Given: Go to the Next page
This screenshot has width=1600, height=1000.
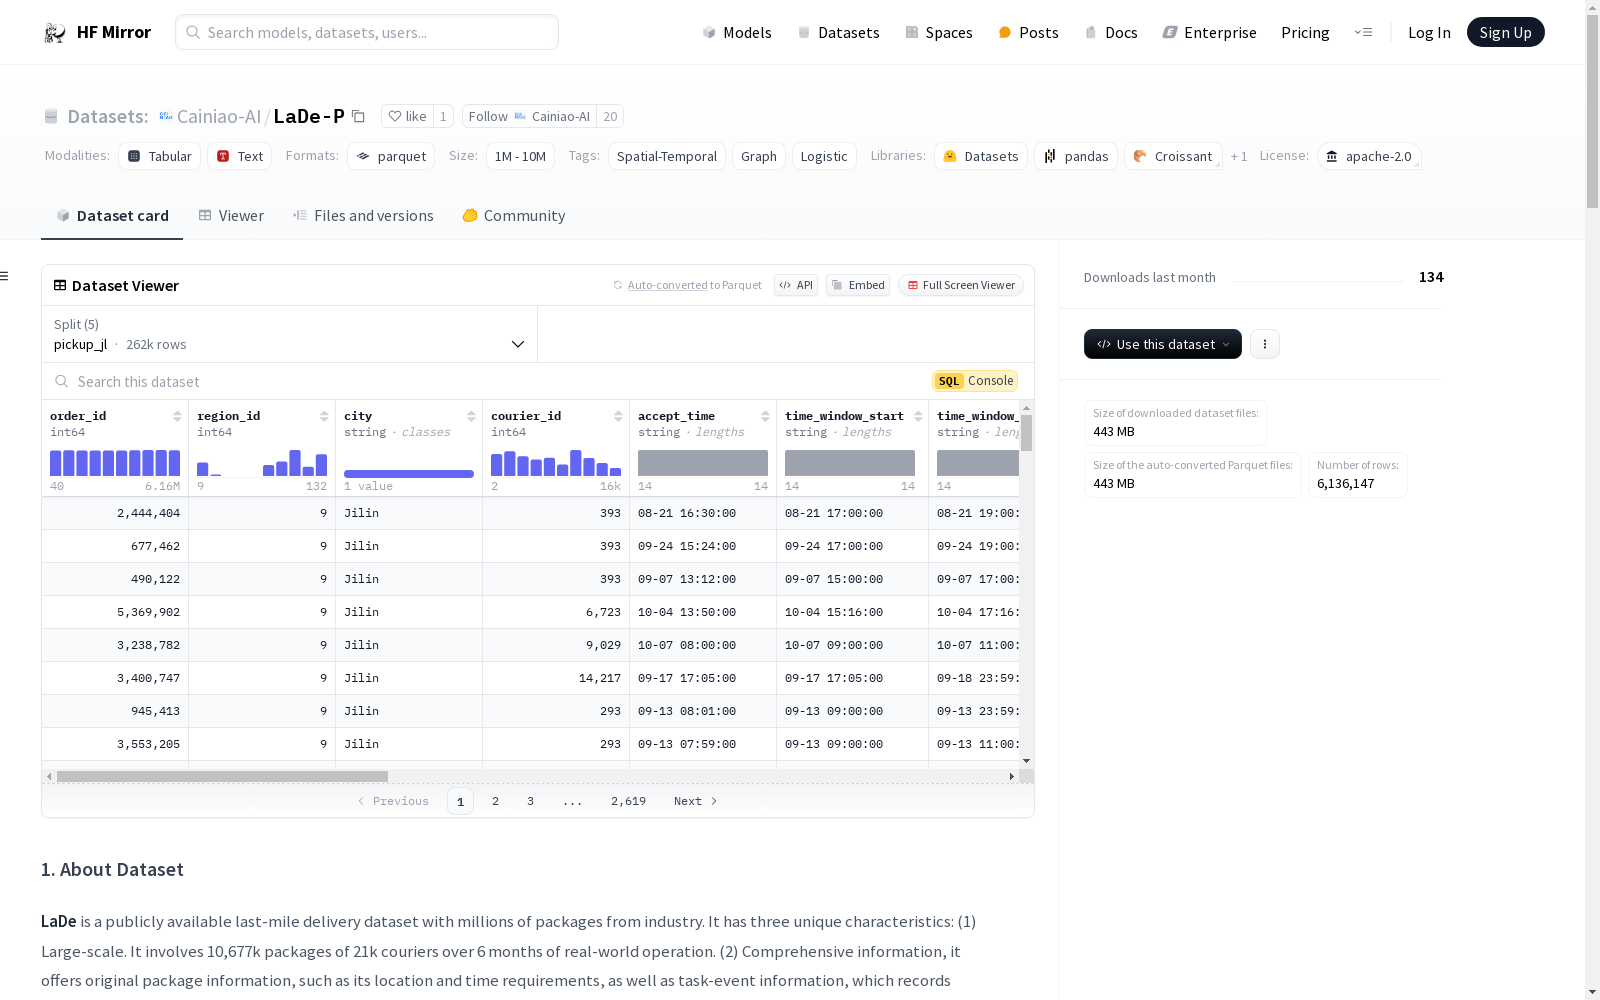Looking at the screenshot, I should coord(695,801).
